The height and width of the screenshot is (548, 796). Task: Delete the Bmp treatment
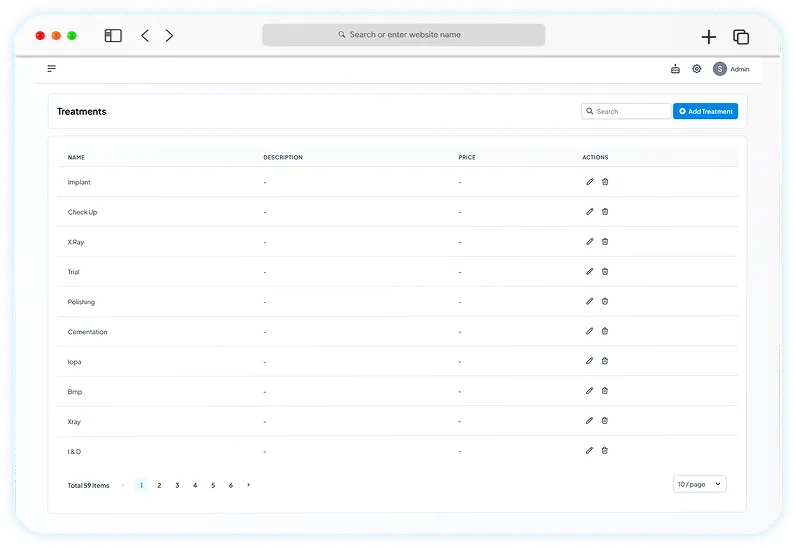(x=605, y=391)
